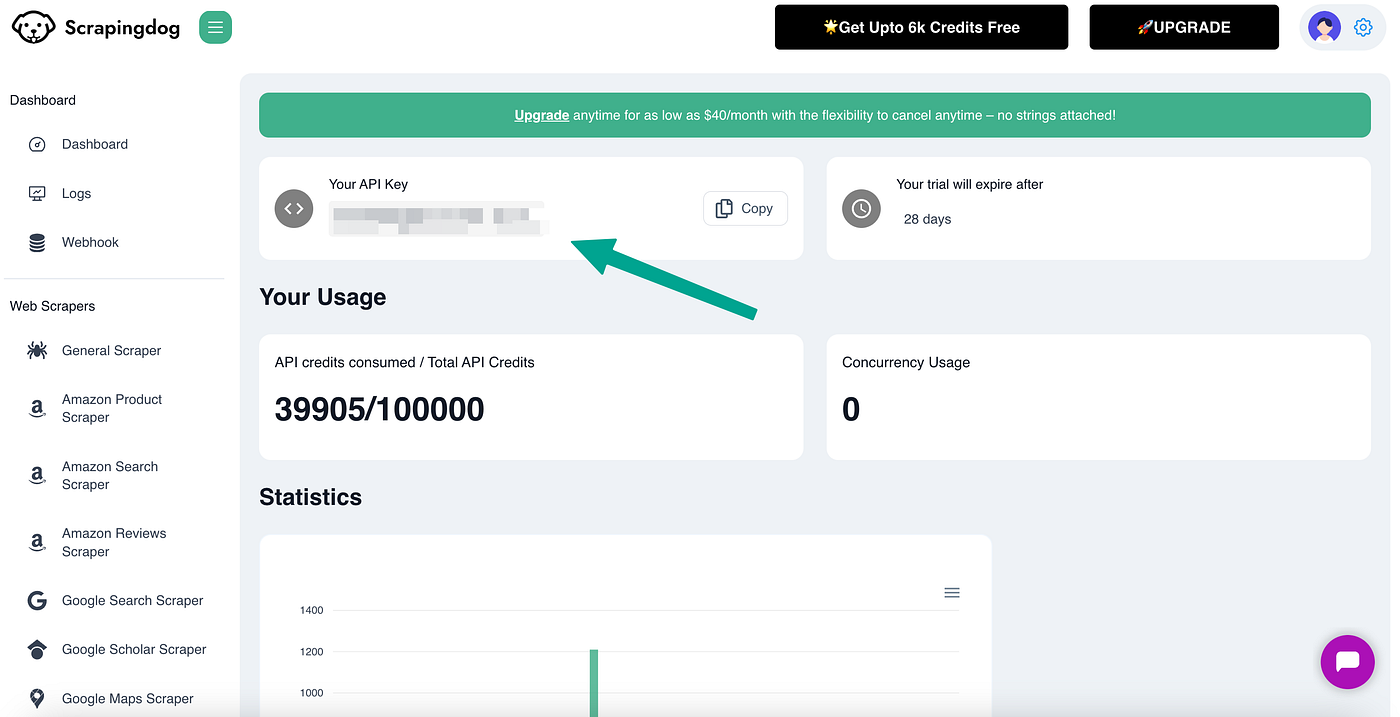Click the Webhook database icon
This screenshot has height=717, width=1400.
click(37, 243)
